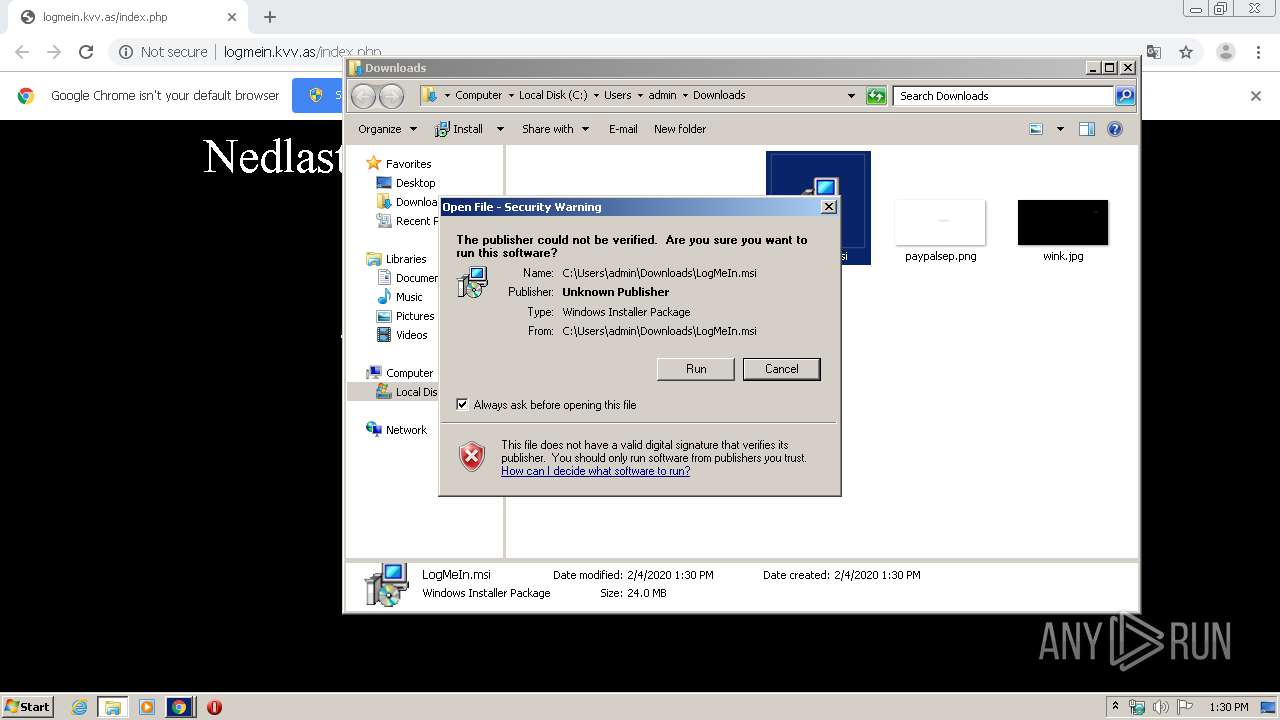Open Chrome profile avatar icon
Screen dimensions: 1280x720
pyautogui.click(x=1225, y=52)
